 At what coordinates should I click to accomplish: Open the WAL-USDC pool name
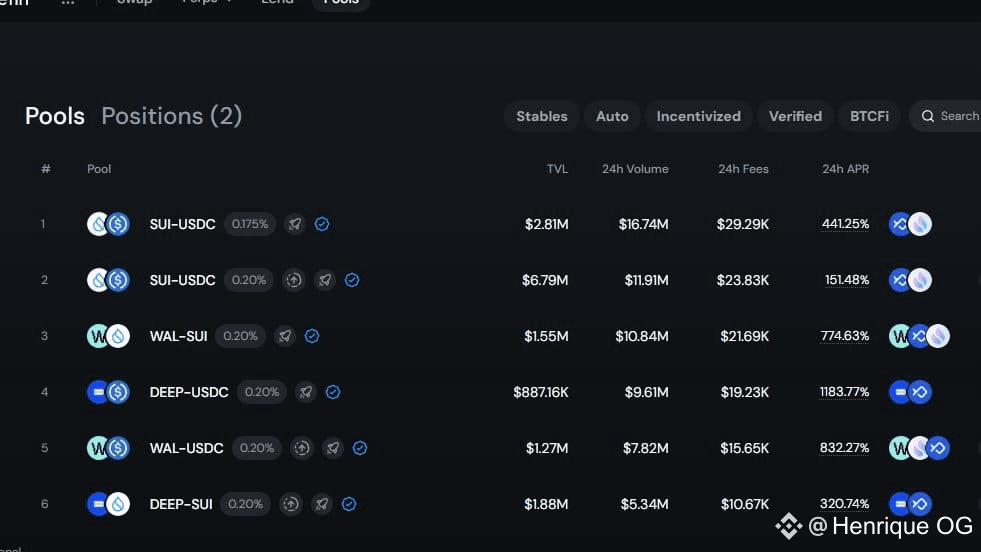(186, 448)
